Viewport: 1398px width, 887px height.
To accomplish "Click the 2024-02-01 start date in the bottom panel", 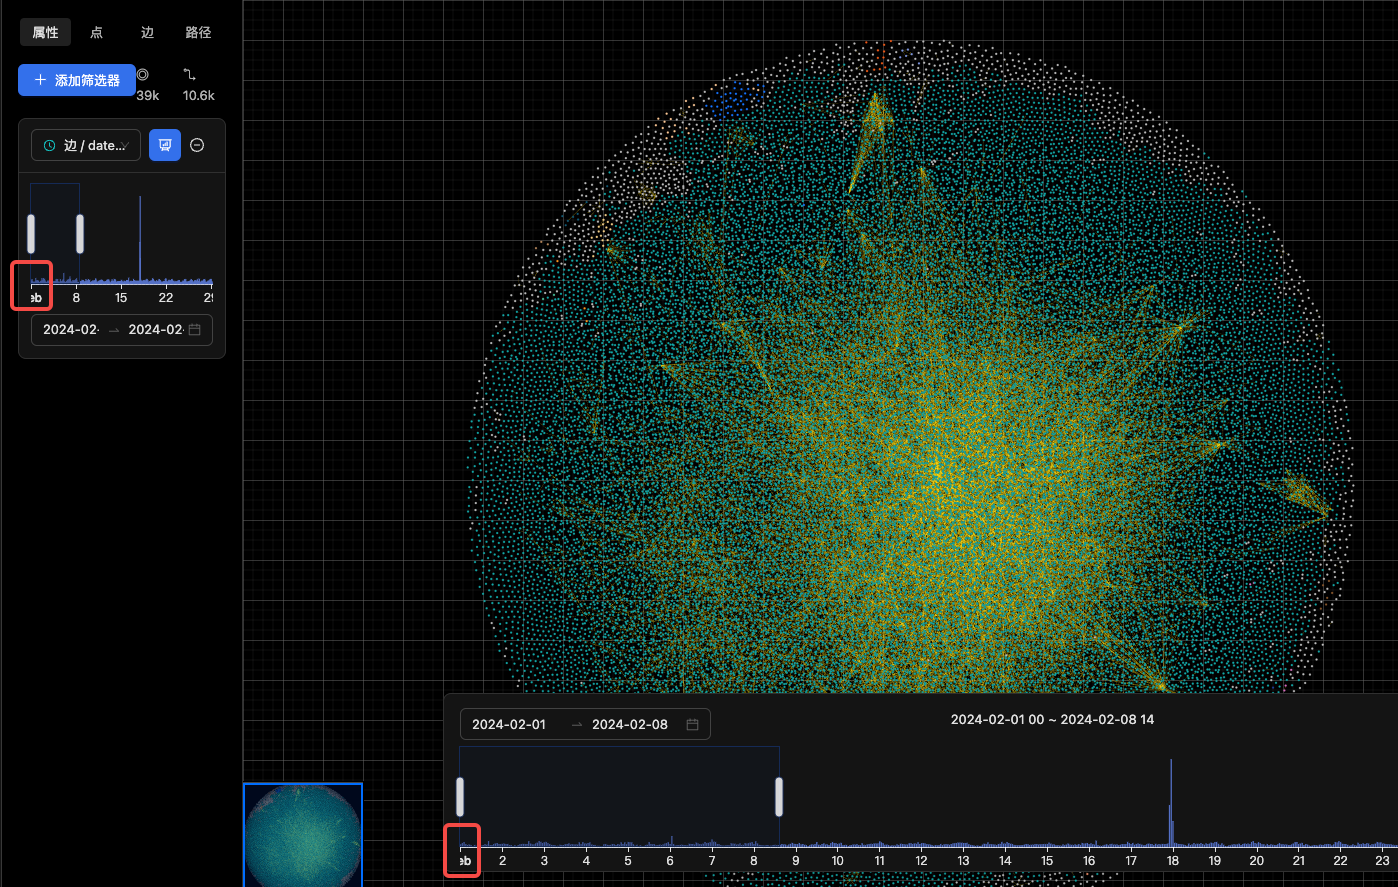I will [509, 724].
